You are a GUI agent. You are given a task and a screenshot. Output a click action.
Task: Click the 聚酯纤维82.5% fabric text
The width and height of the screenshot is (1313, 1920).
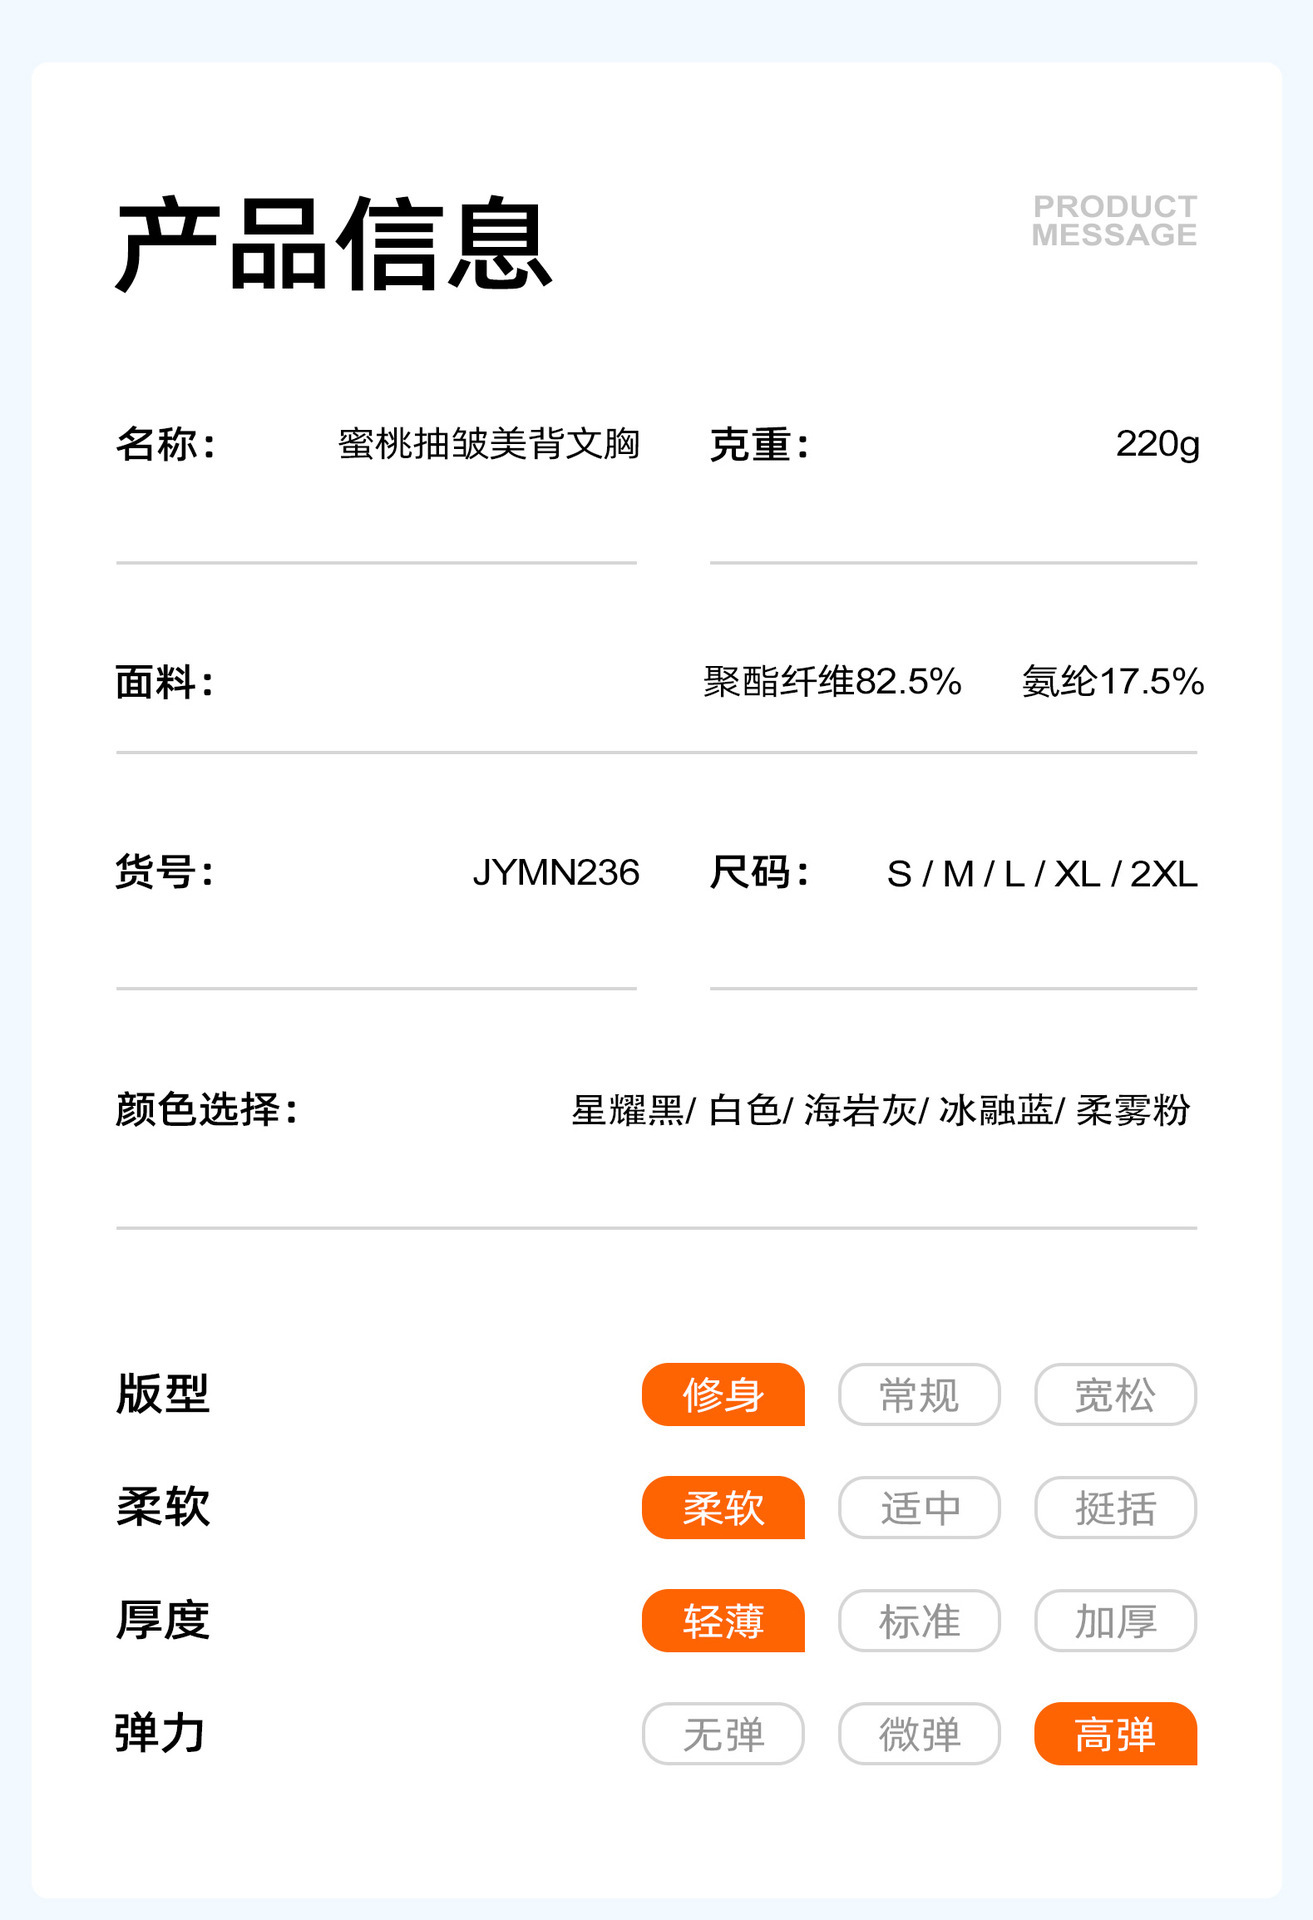pos(832,681)
